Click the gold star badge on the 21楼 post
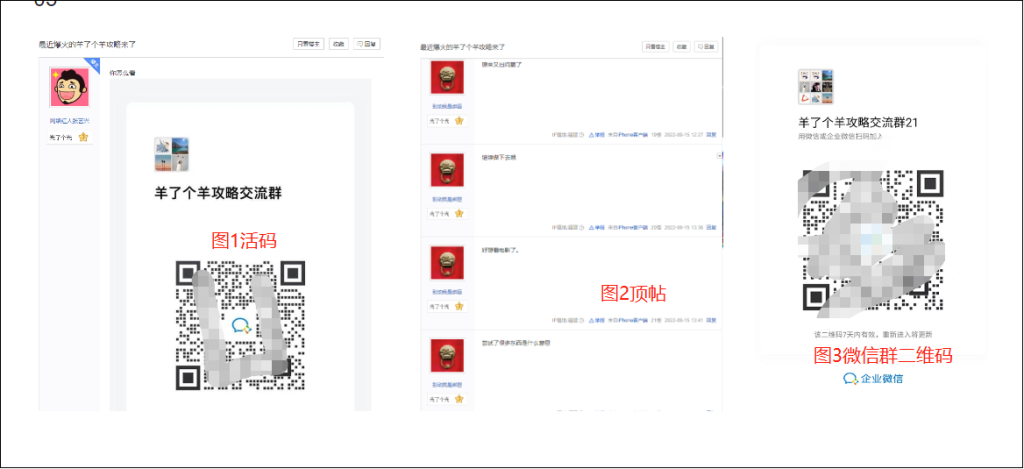This screenshot has width=1024, height=469. 459,306
